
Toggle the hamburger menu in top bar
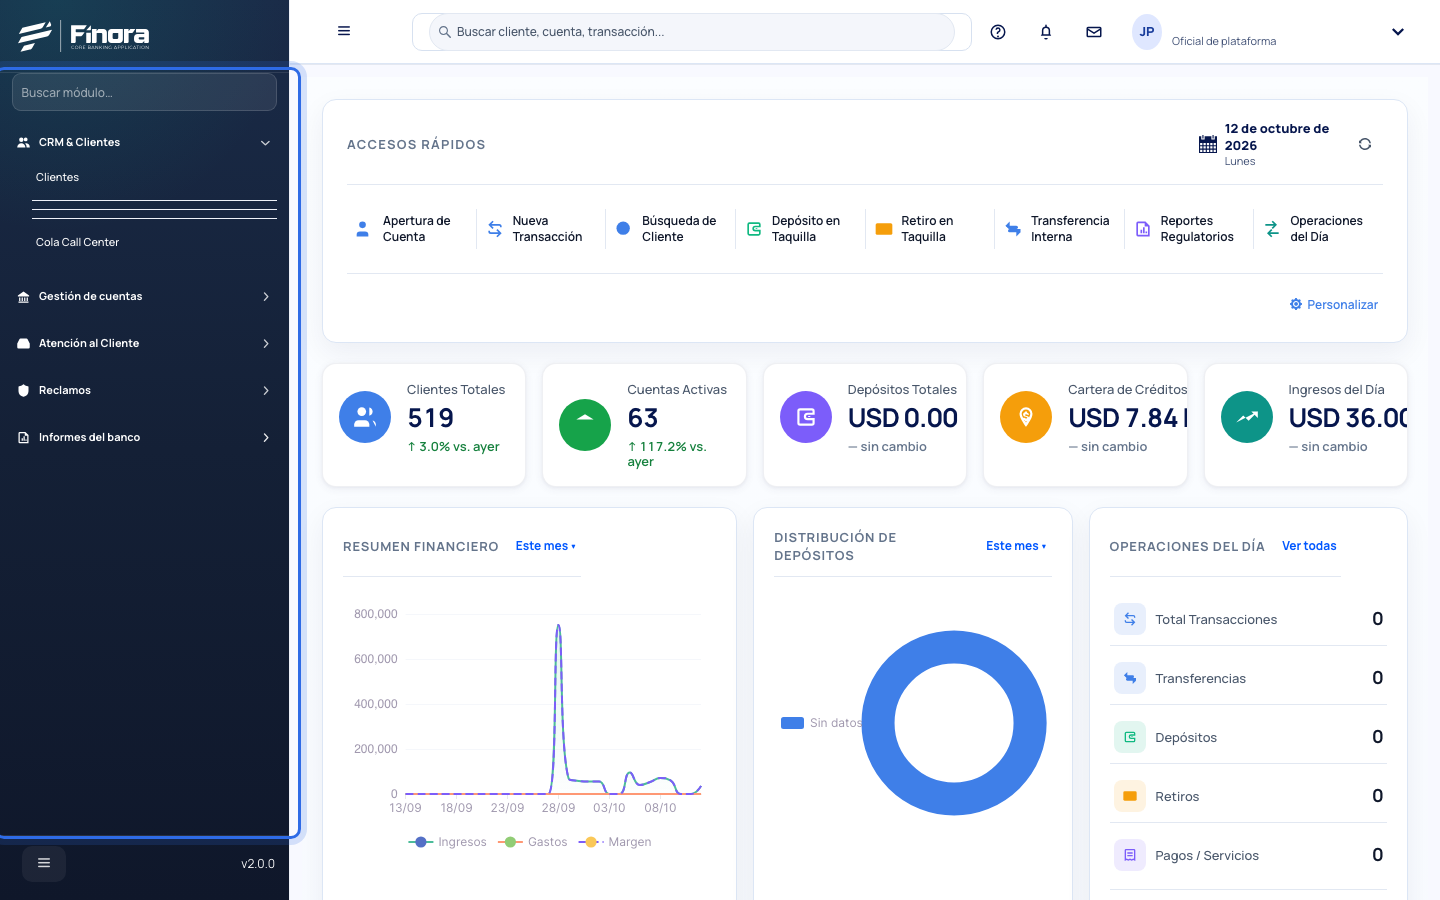[344, 31]
